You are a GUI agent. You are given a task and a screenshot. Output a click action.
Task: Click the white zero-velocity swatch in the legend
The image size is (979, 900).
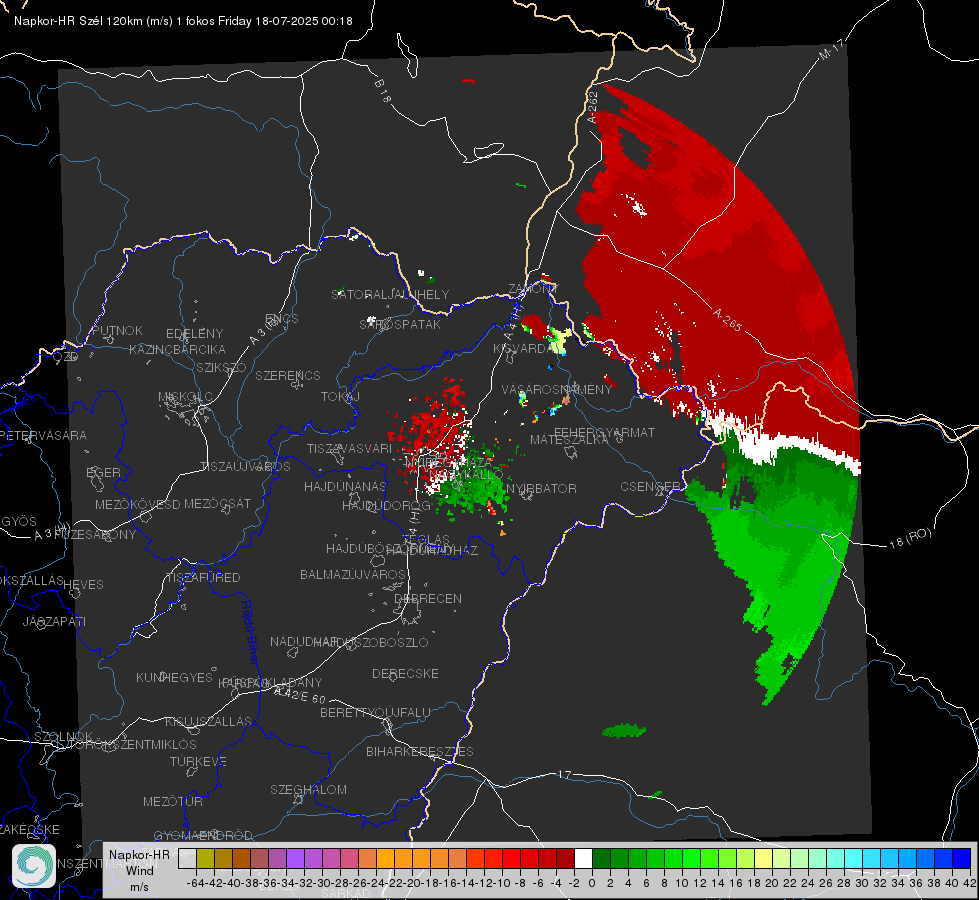pyautogui.click(x=583, y=858)
